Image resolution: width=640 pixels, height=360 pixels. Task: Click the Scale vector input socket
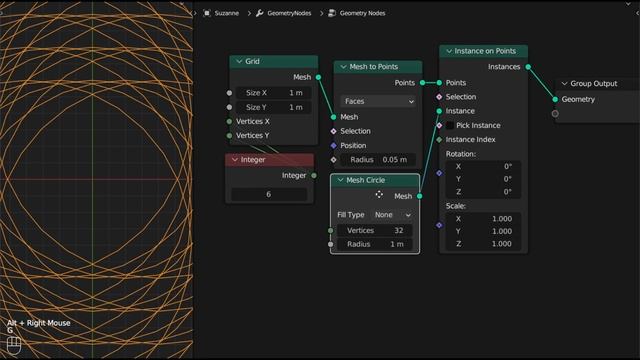[x=439, y=225]
